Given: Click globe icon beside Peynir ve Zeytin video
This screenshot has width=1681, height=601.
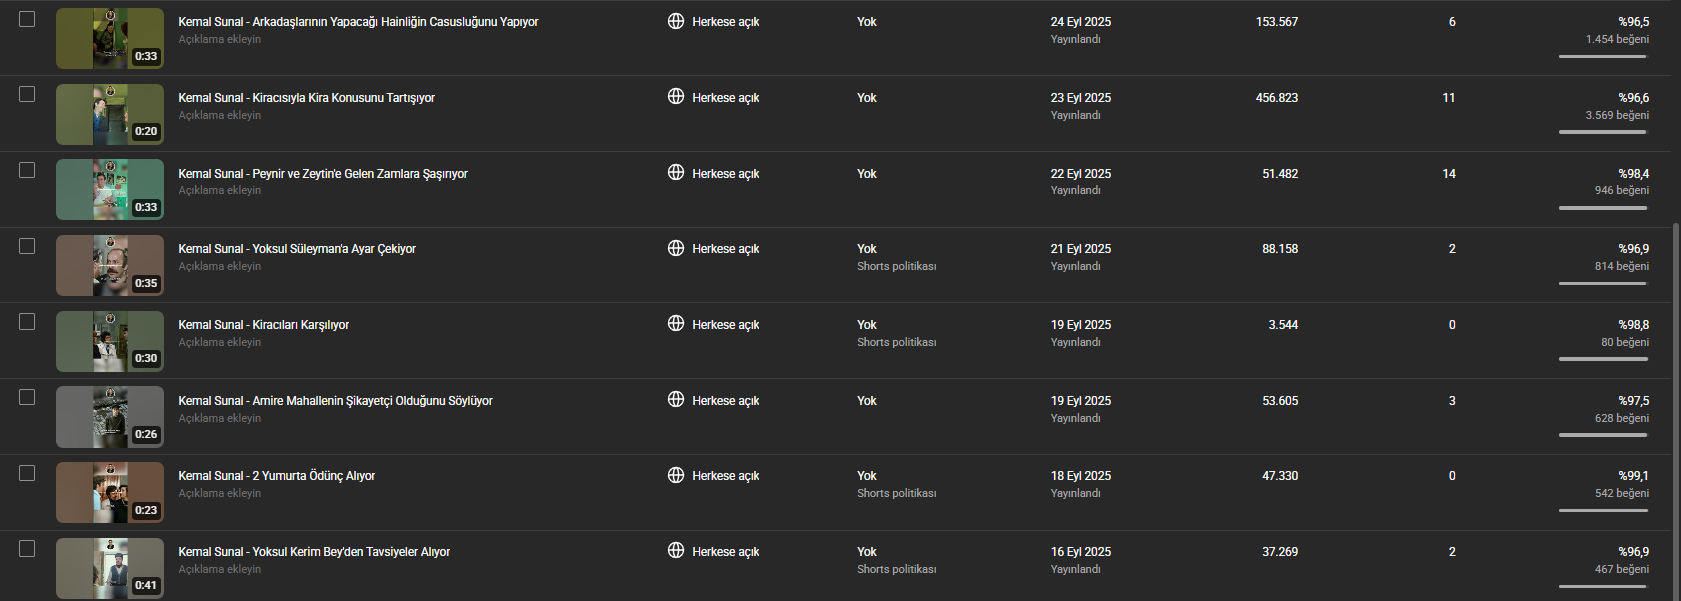Looking at the screenshot, I should coord(676,173).
